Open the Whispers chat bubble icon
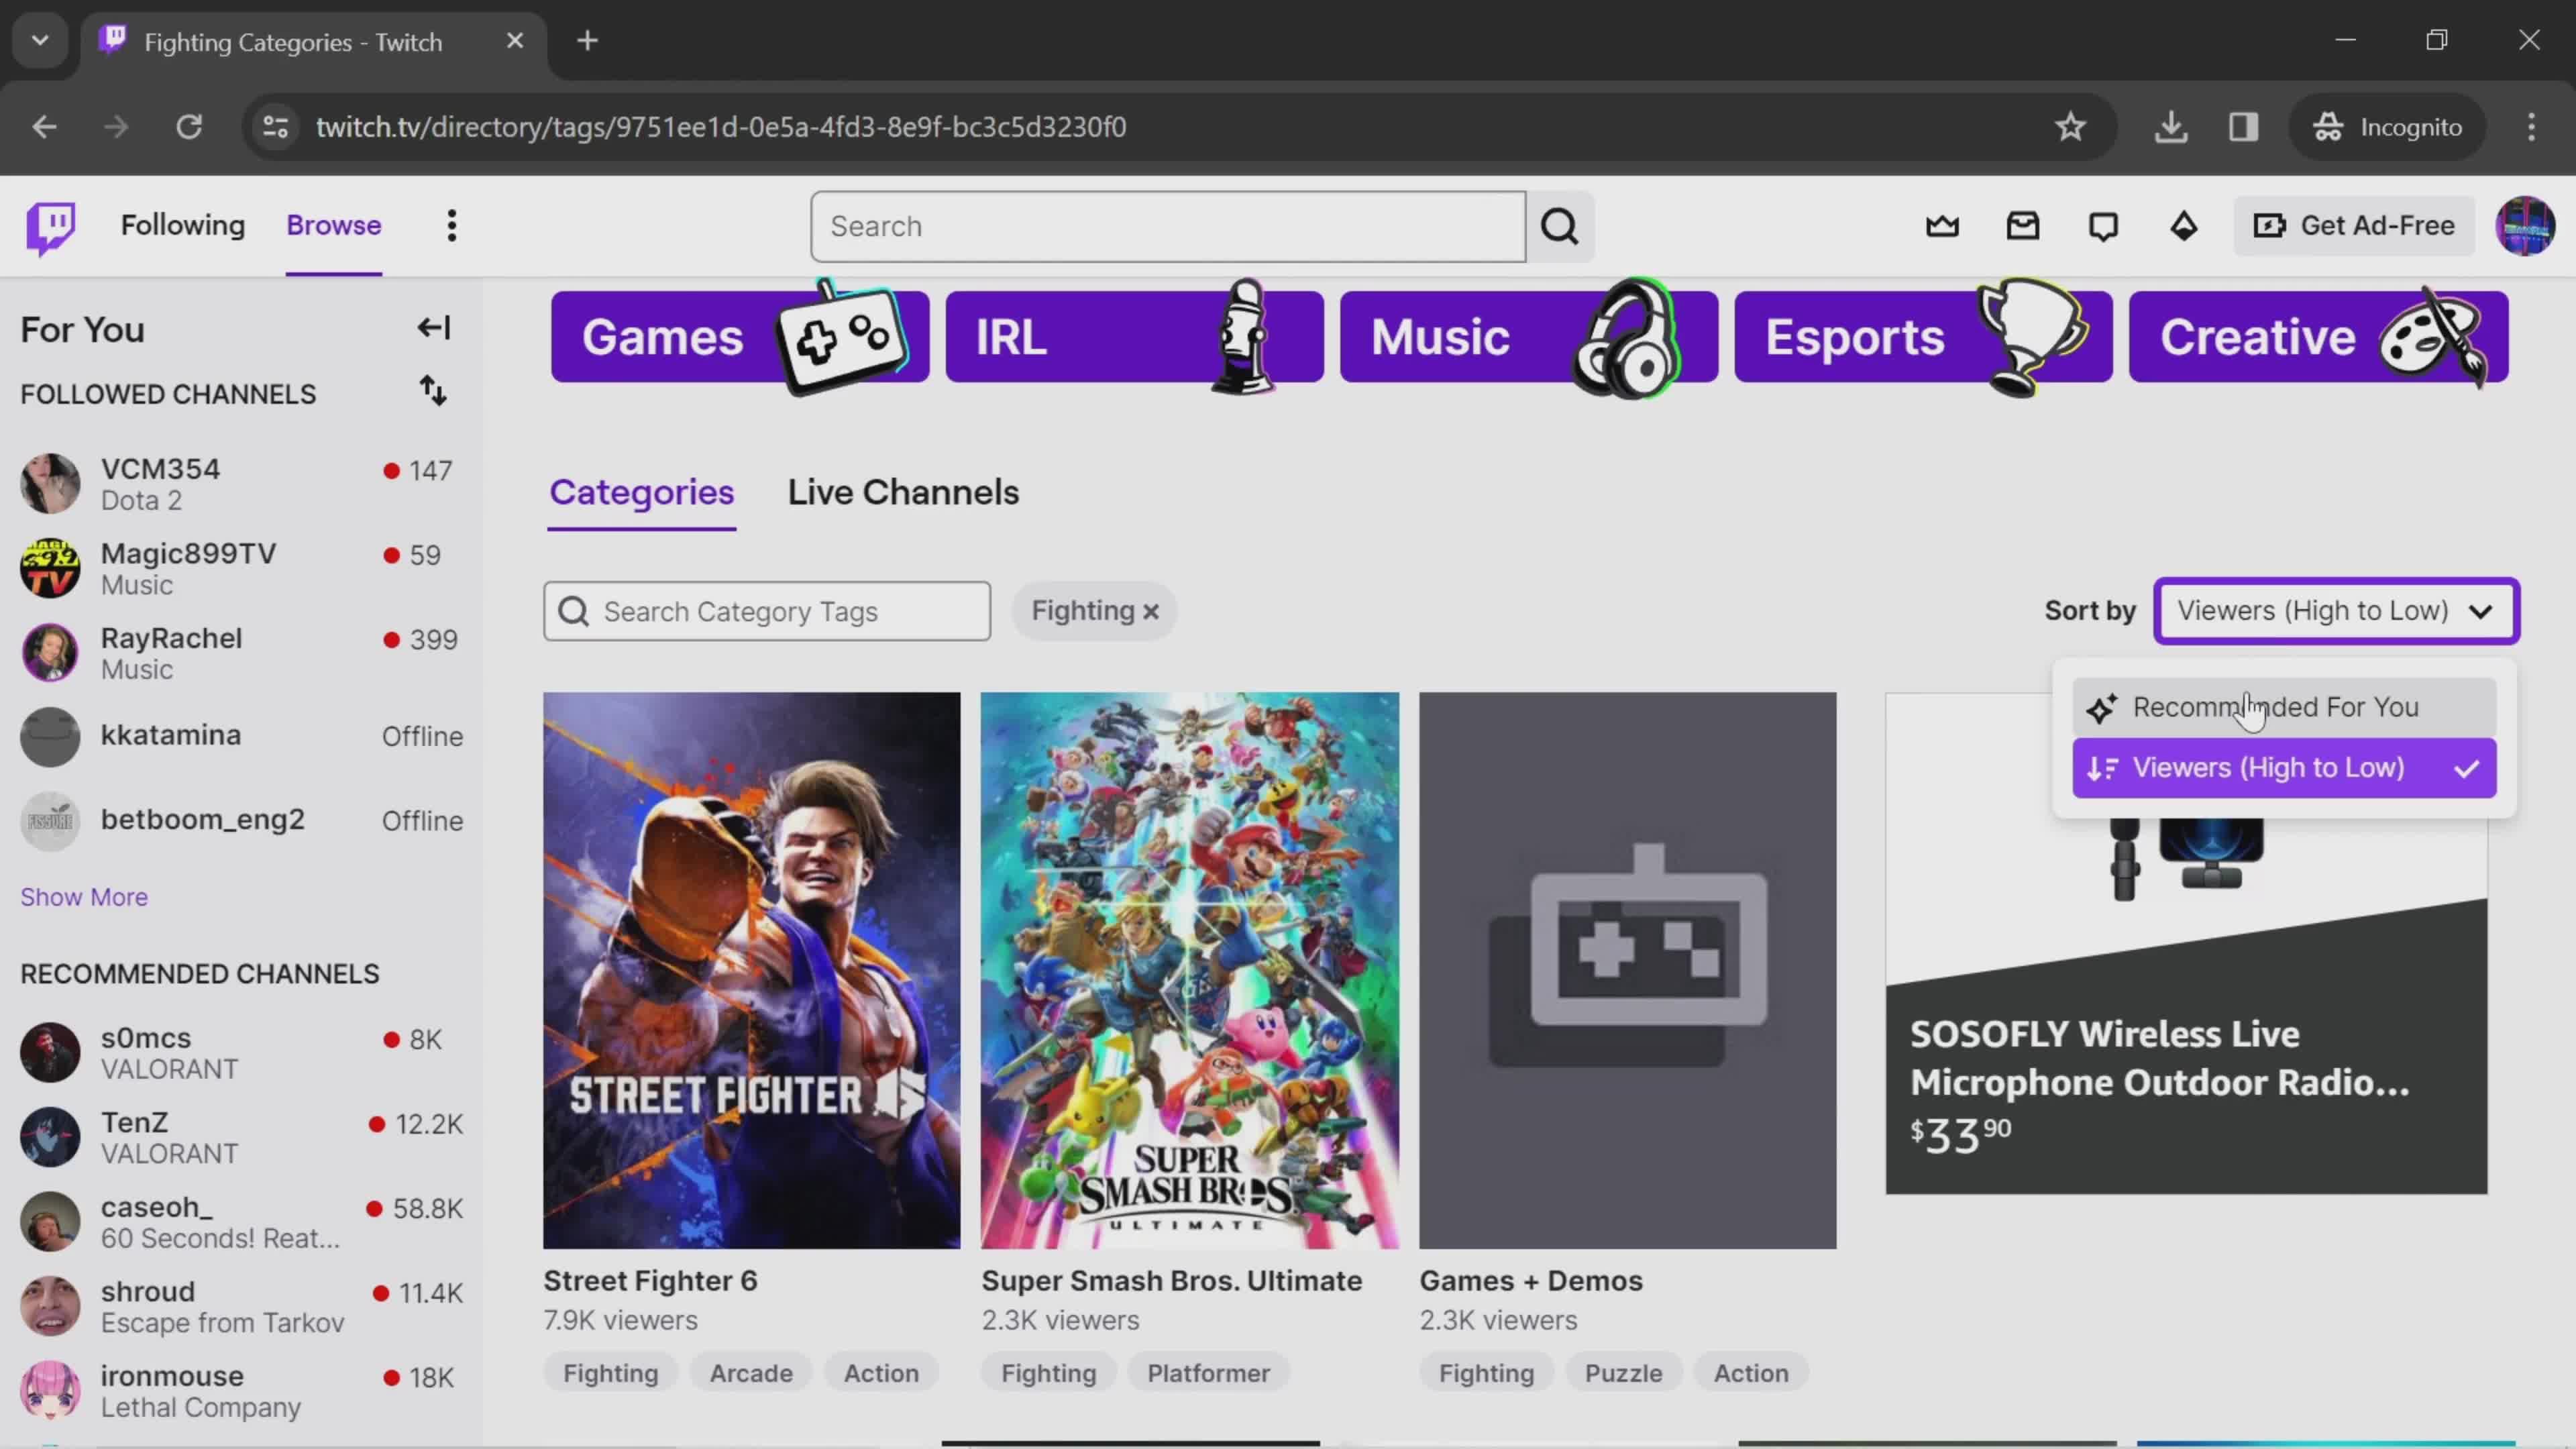This screenshot has width=2576, height=1449. (2103, 226)
